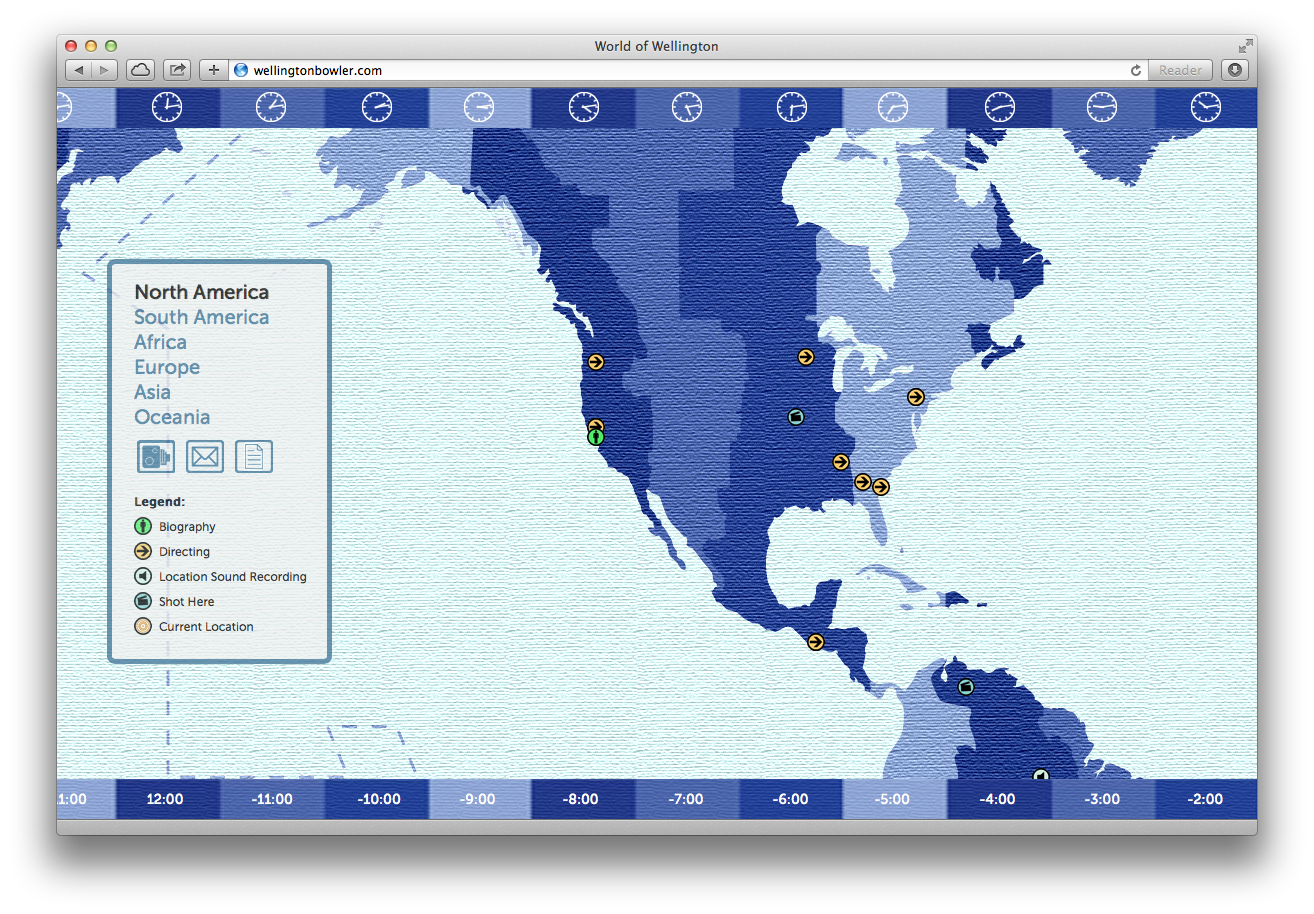Screen dimensions: 1314x914
Task: Click the clock above the -8:00 zone
Action: pos(584,107)
